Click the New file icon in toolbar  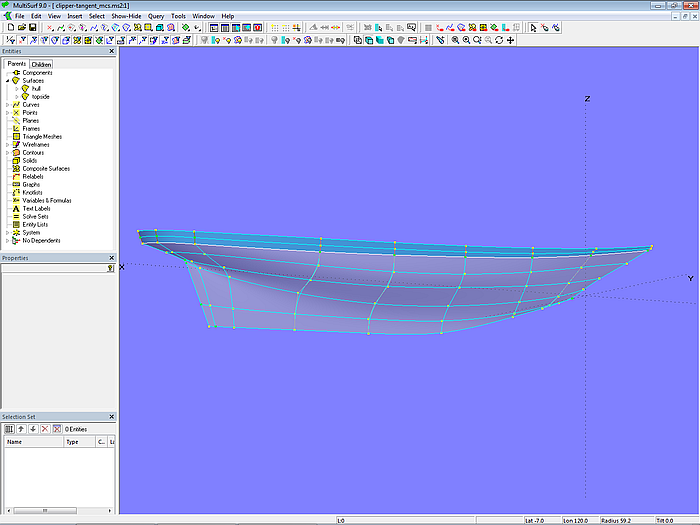[9, 28]
